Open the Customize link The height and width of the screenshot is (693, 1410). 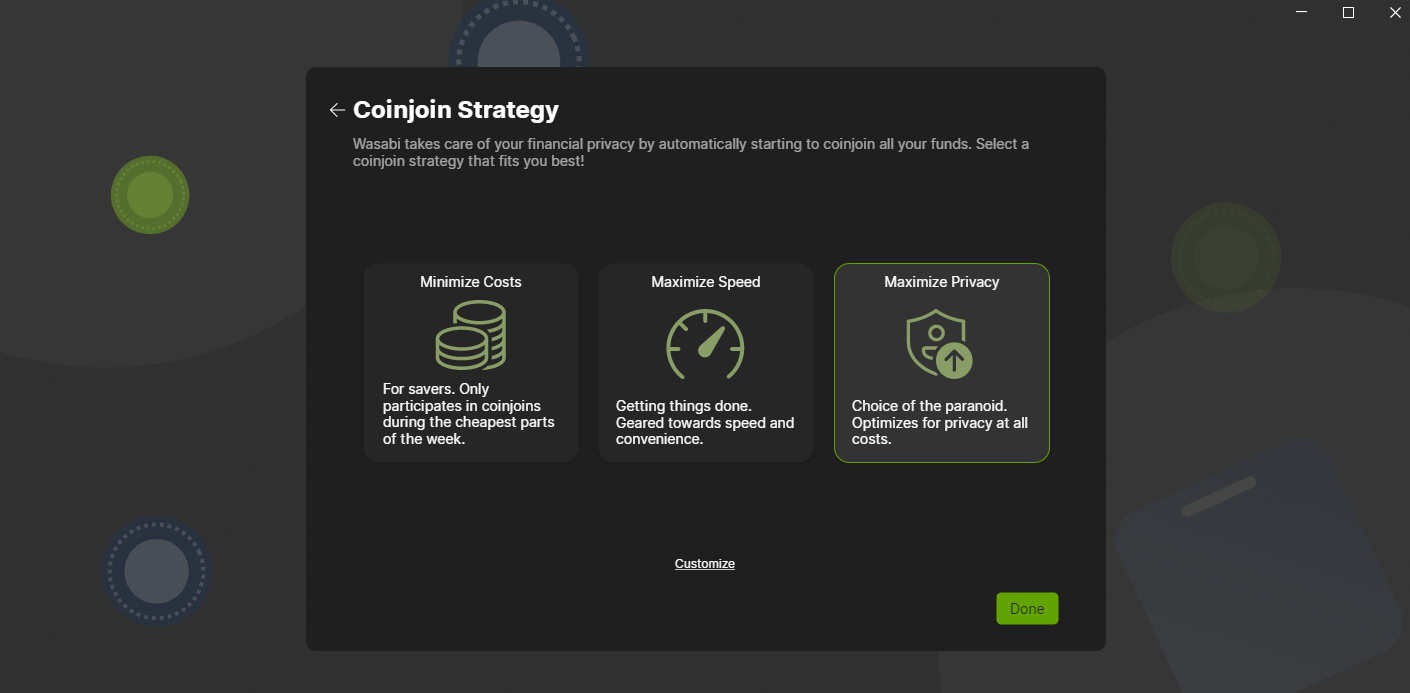[x=705, y=564]
